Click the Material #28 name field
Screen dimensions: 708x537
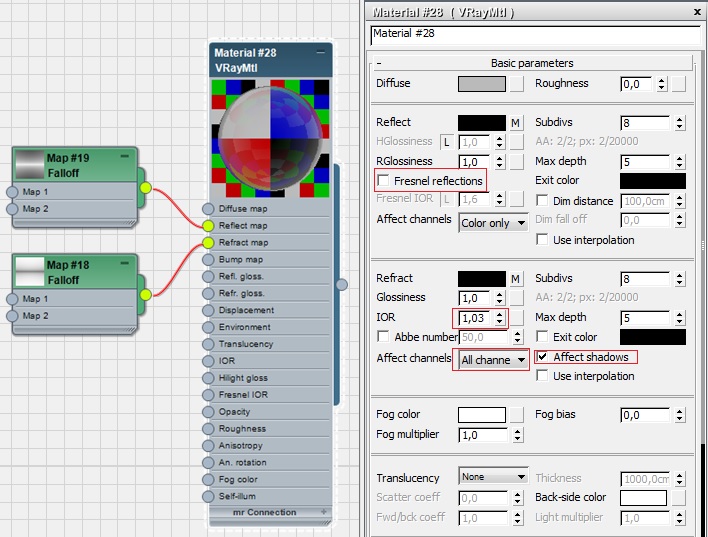pos(536,35)
